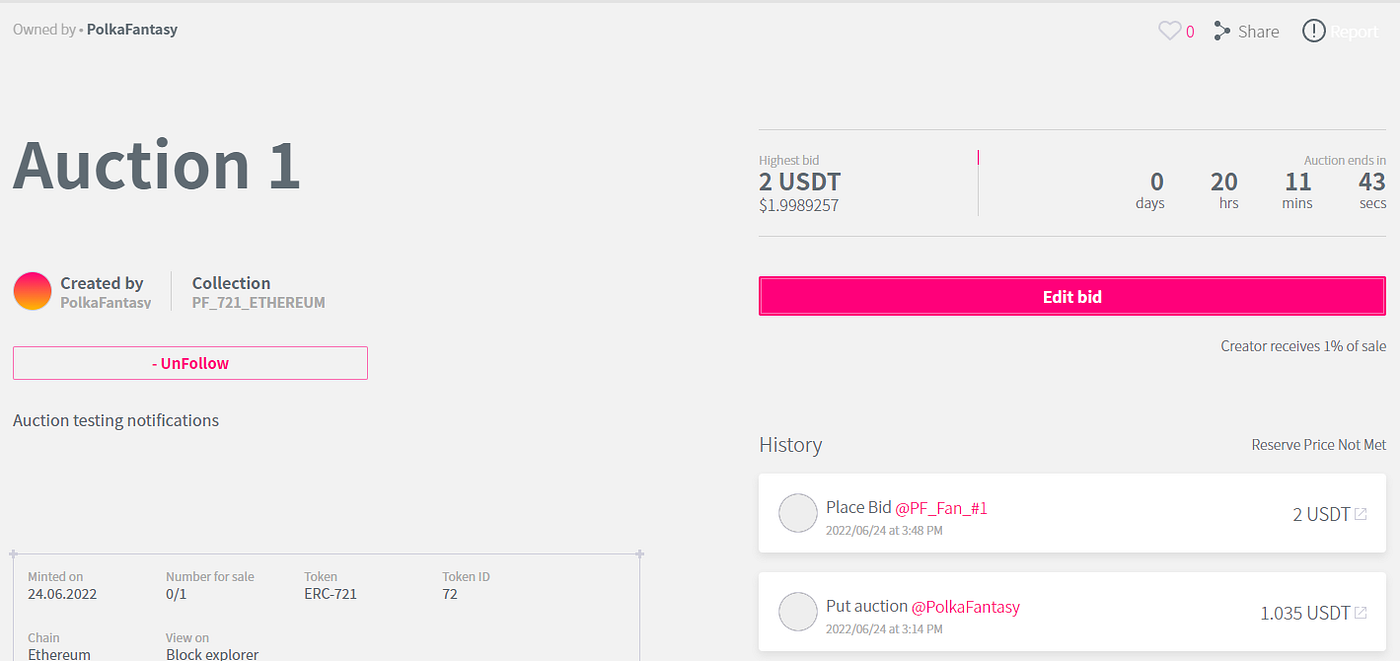1400x661 pixels.
Task: Click the @PolkaFantasy link in history
Action: (965, 607)
